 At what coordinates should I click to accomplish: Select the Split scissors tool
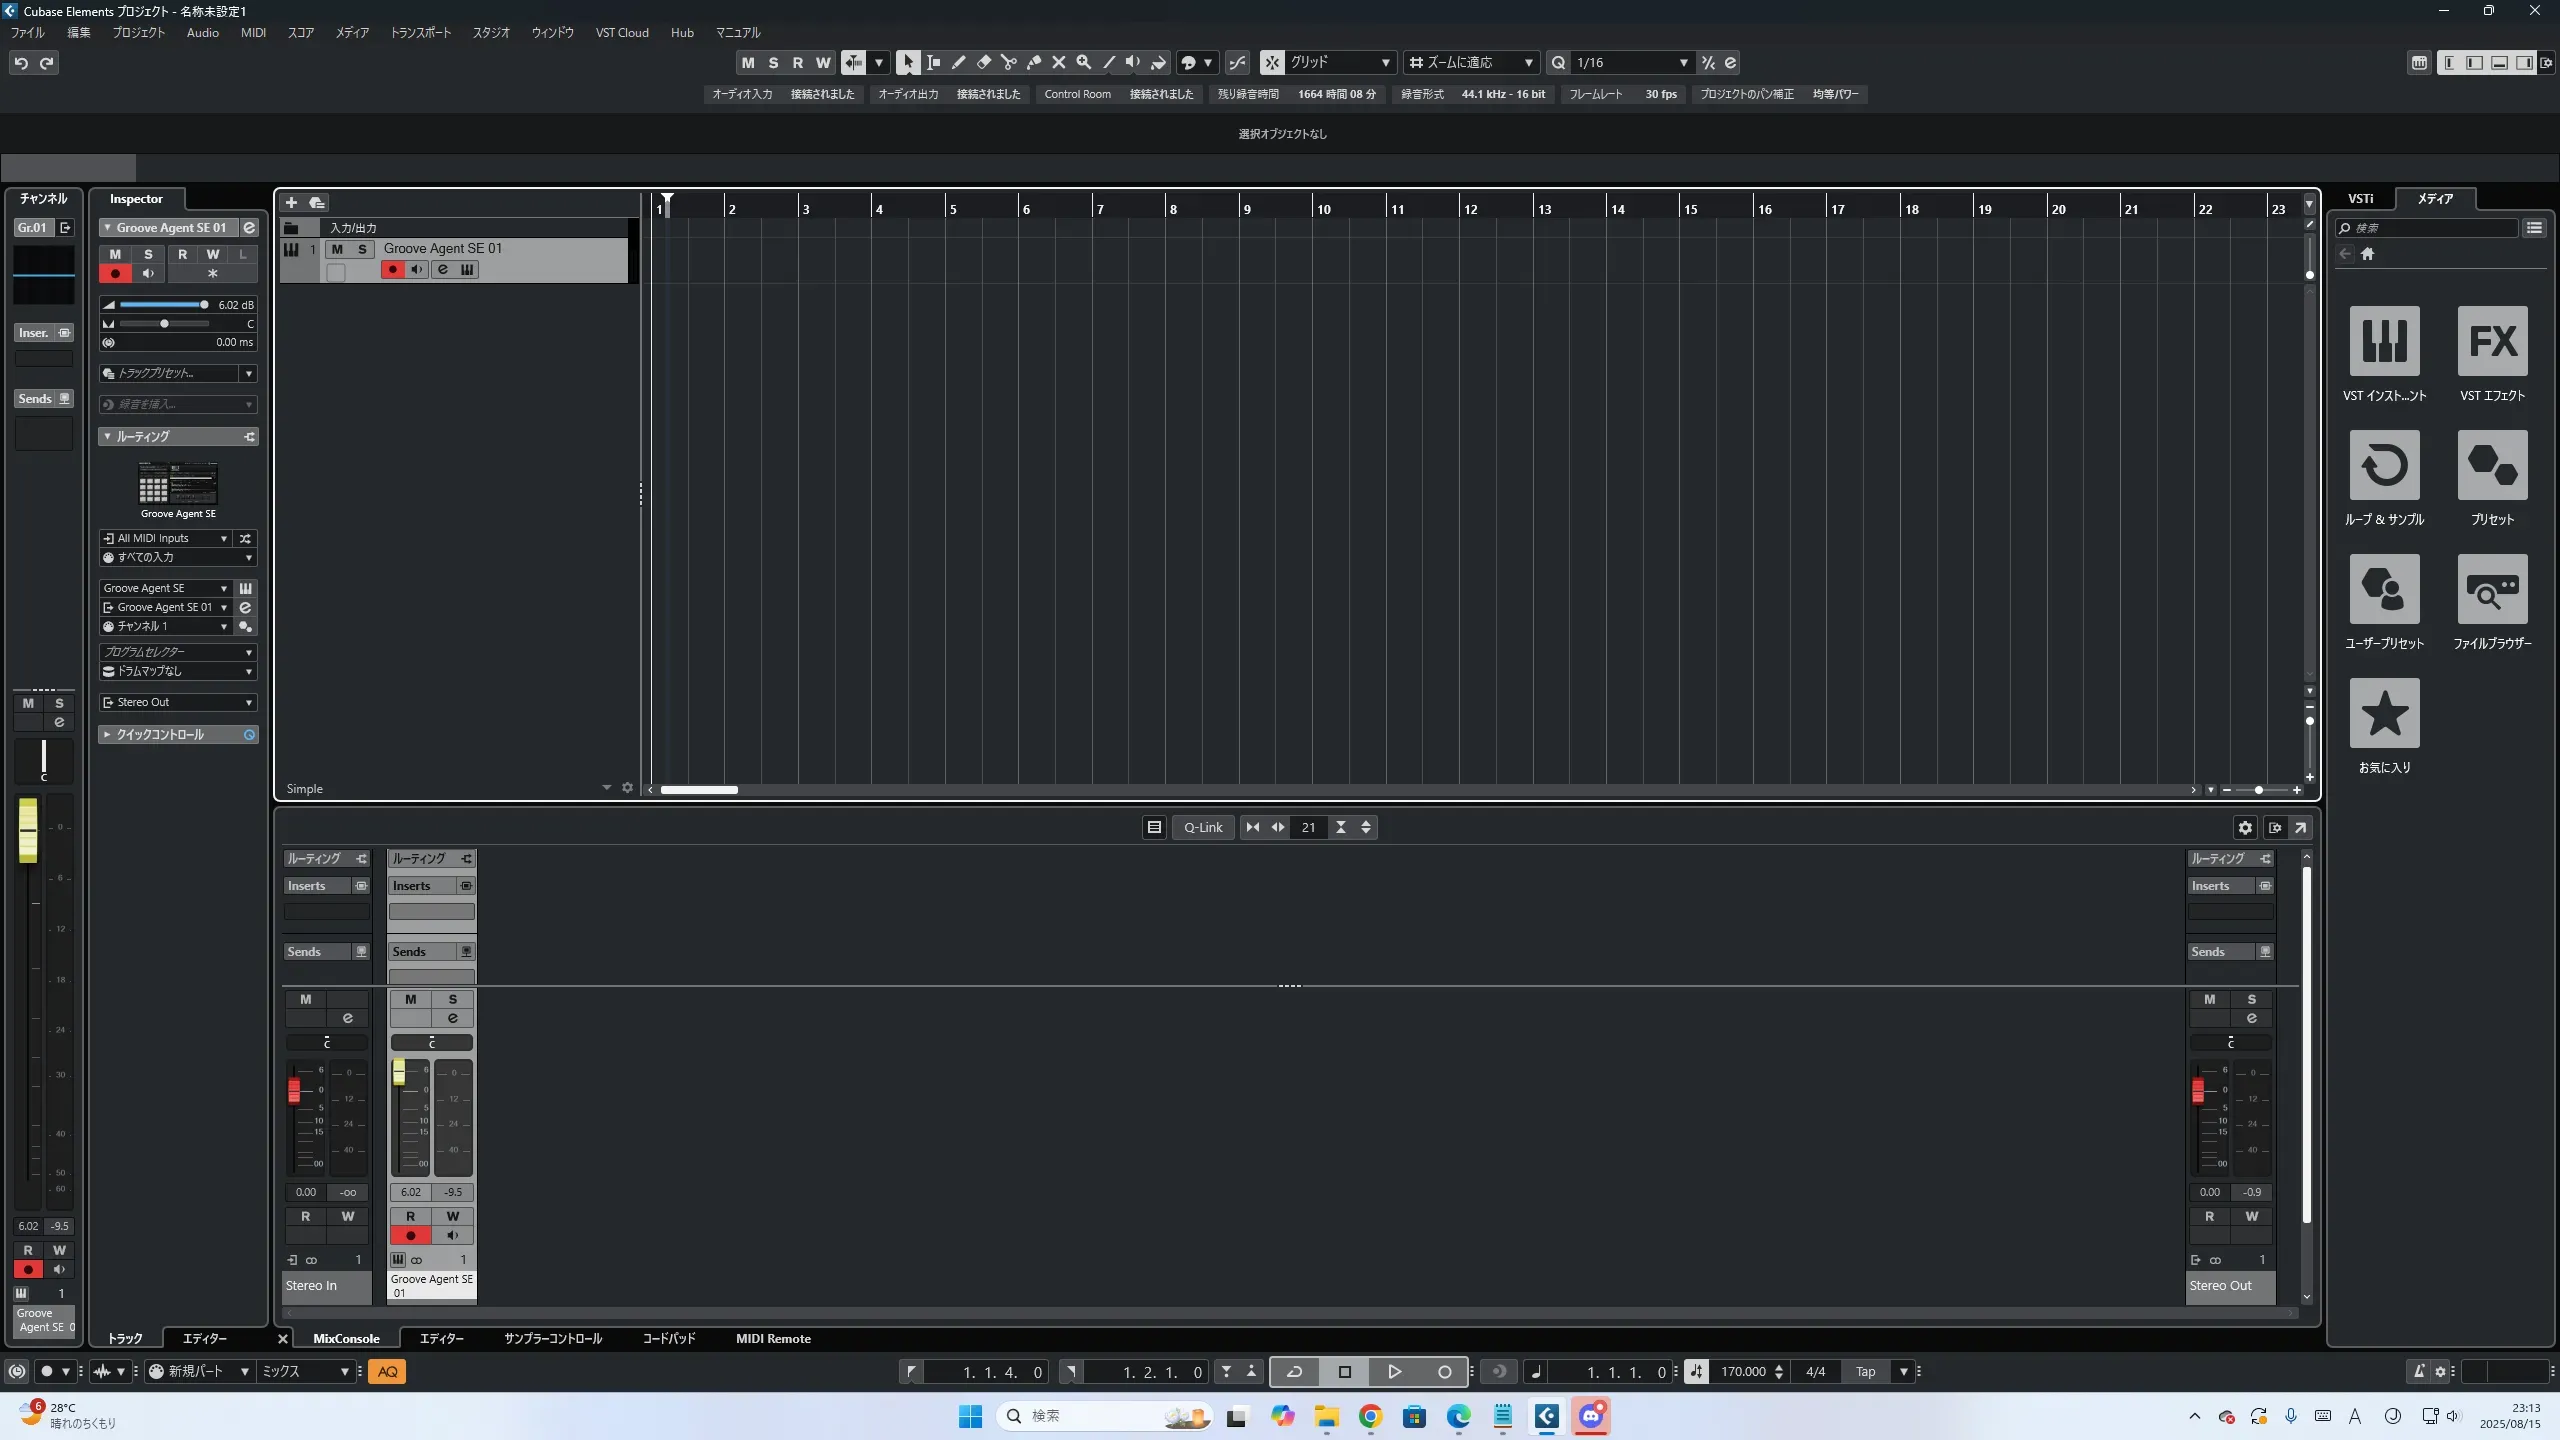(x=1008, y=62)
